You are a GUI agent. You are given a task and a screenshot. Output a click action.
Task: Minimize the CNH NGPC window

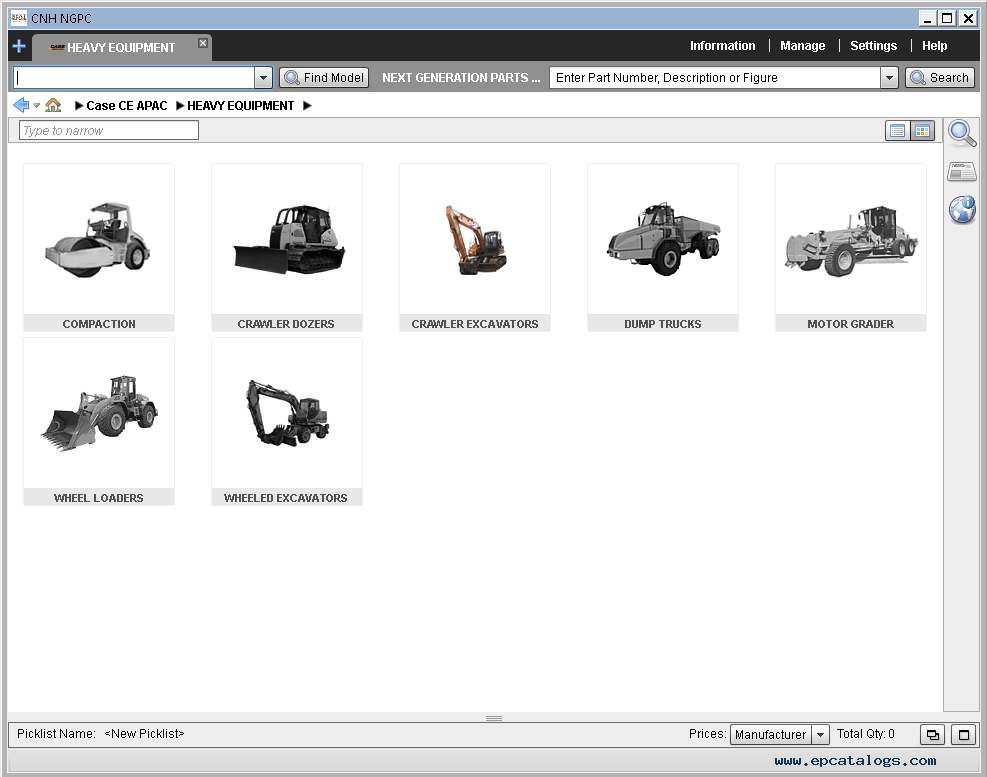[x=927, y=18]
